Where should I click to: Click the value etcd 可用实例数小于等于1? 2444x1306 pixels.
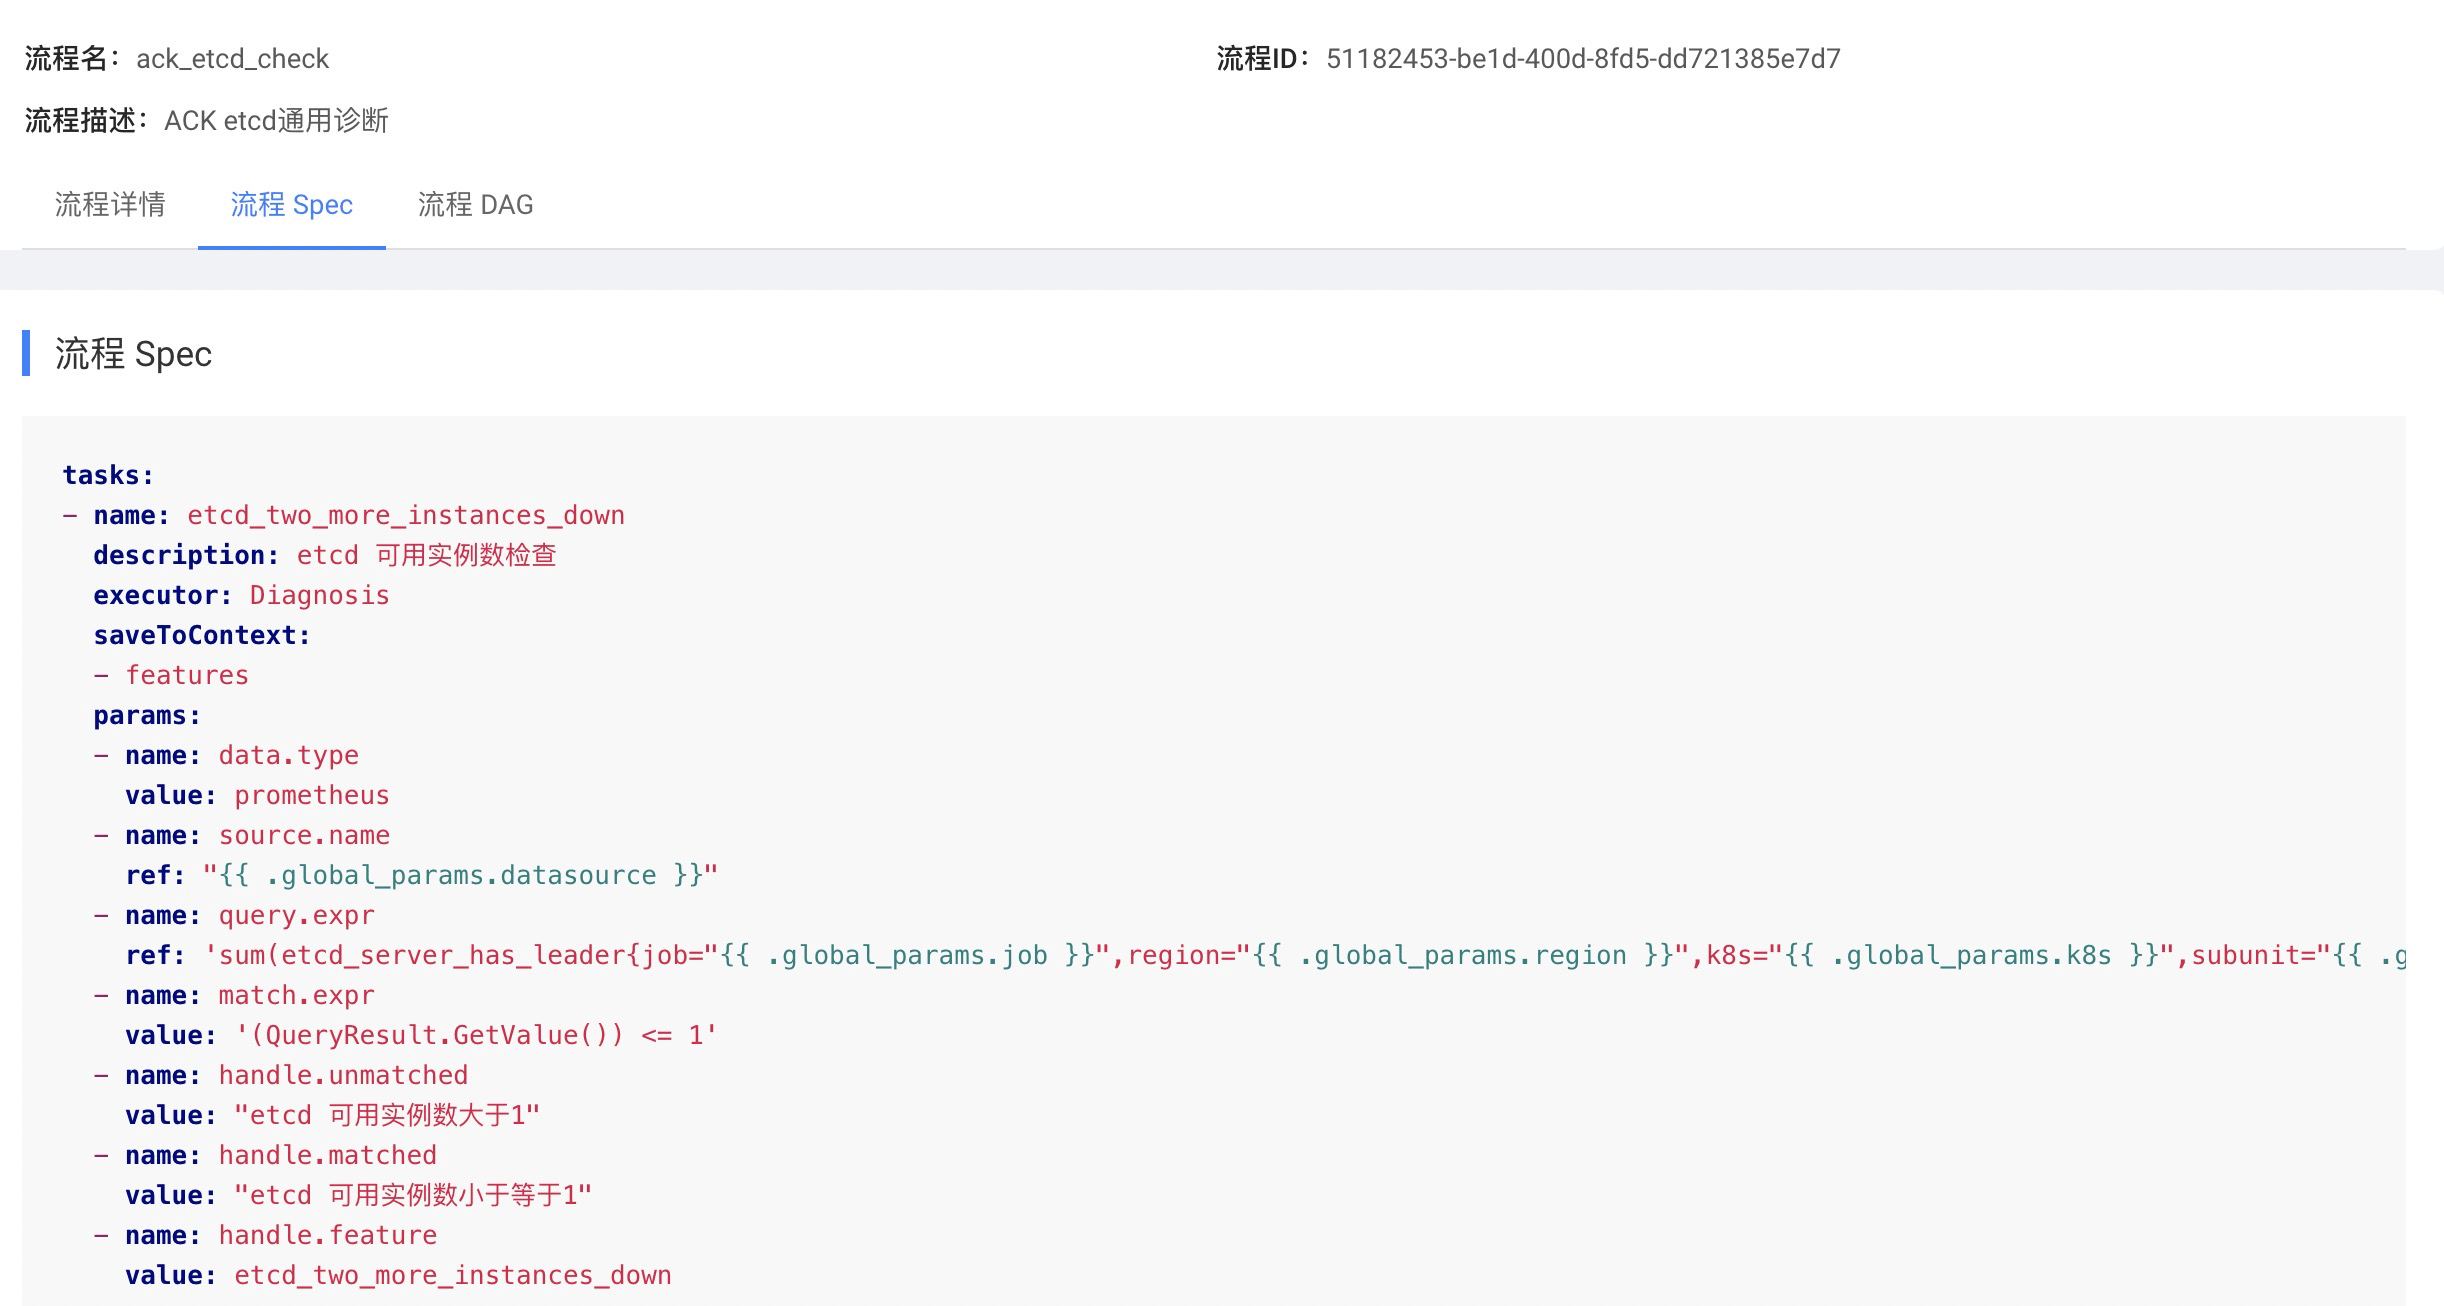click(413, 1195)
